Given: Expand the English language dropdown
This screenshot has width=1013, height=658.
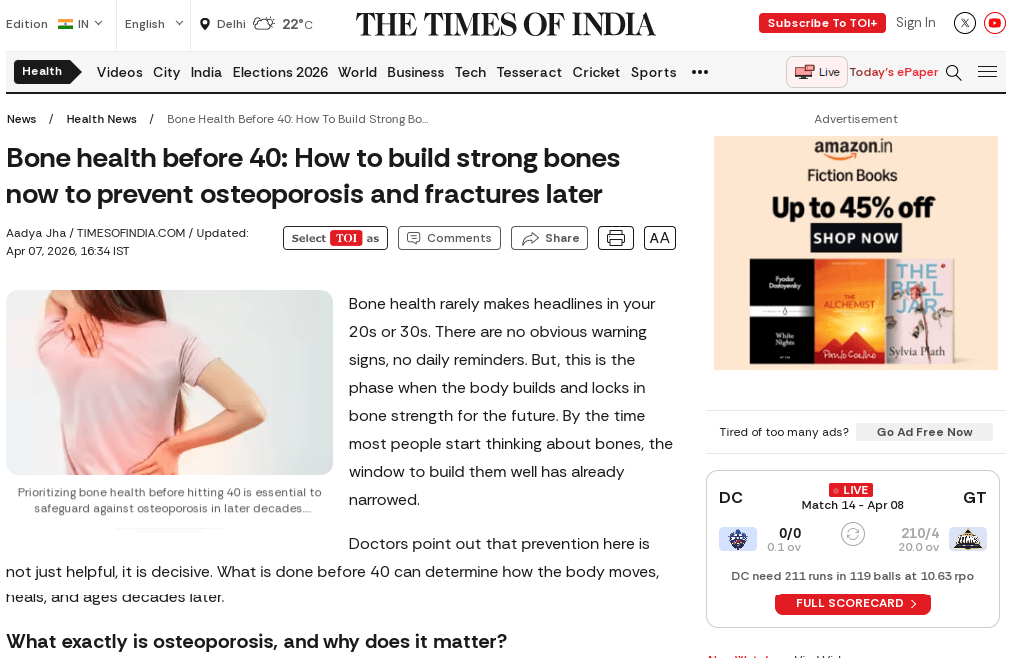Looking at the screenshot, I should [154, 24].
